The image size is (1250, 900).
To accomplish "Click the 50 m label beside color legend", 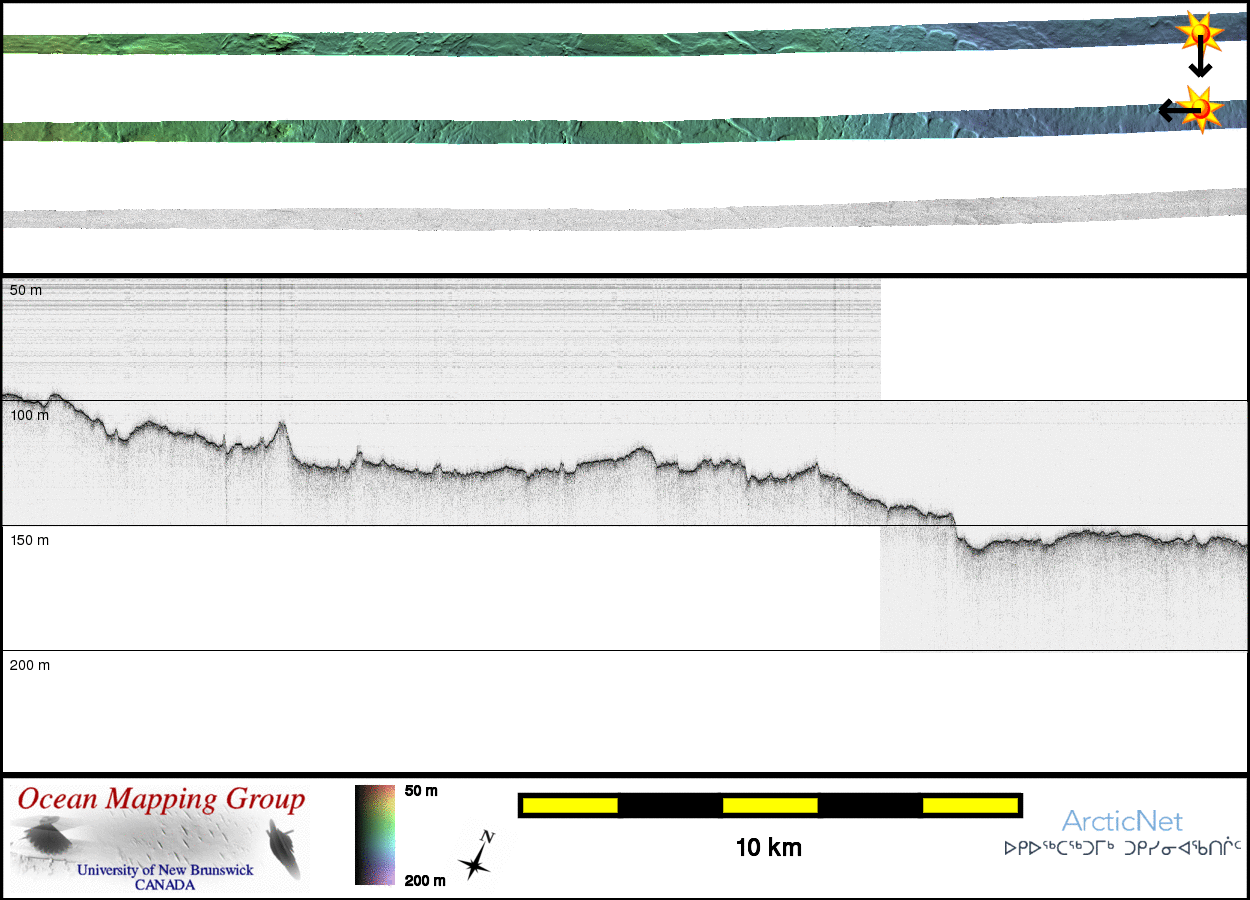I will [x=421, y=791].
